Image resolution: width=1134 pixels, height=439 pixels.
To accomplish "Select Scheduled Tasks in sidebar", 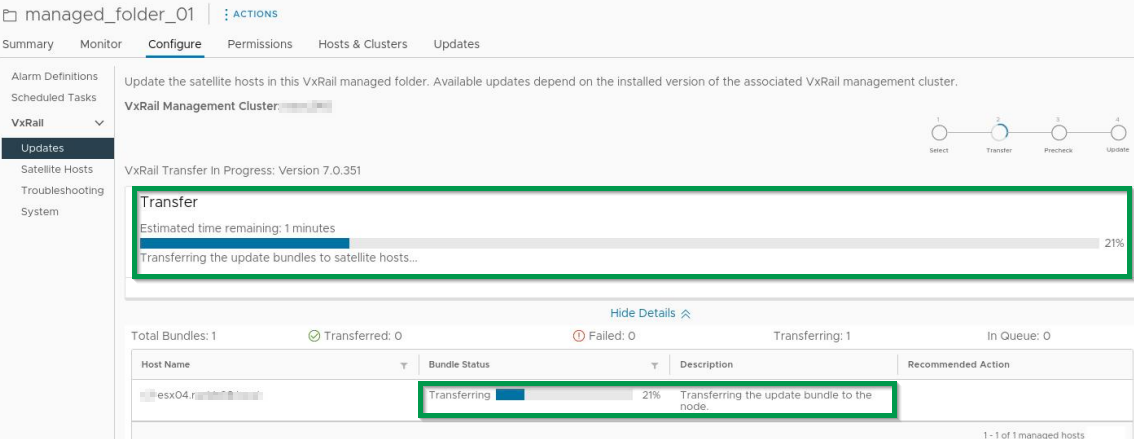I will pyautogui.click(x=54, y=97).
